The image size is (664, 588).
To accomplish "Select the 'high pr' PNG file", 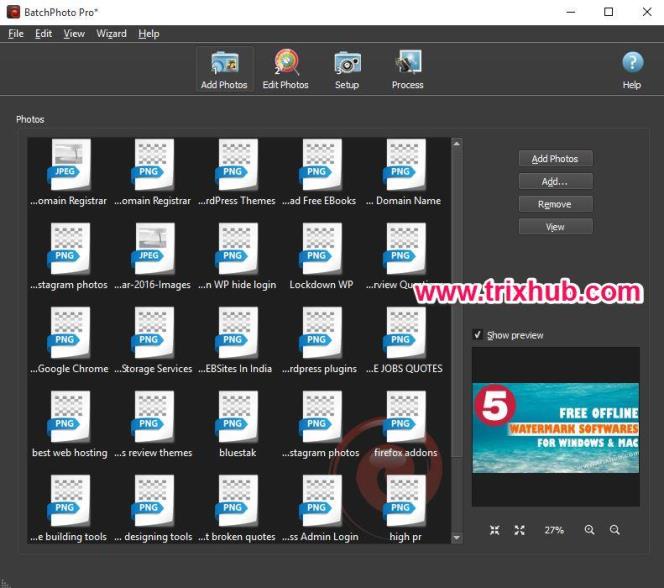I will coord(404,509).
